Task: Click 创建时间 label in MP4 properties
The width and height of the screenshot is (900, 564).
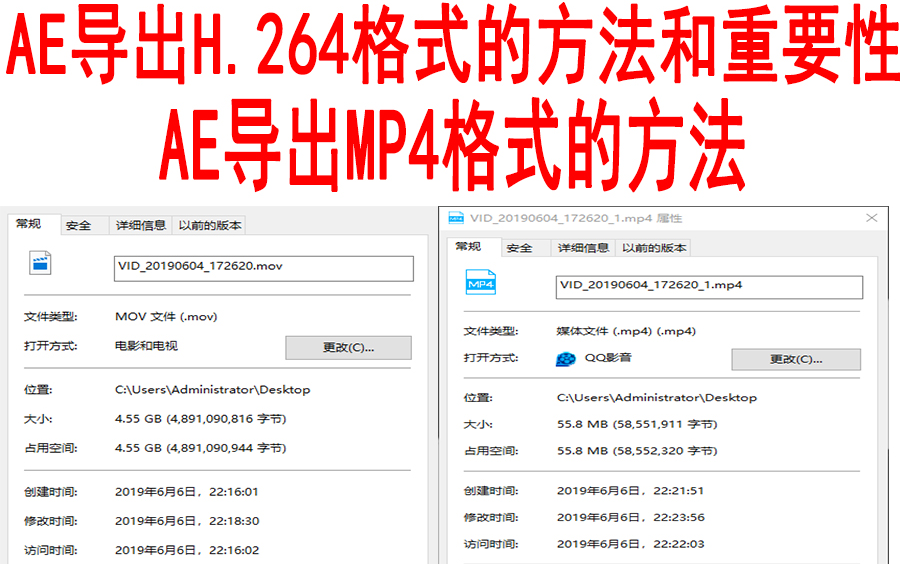Action: tap(491, 491)
